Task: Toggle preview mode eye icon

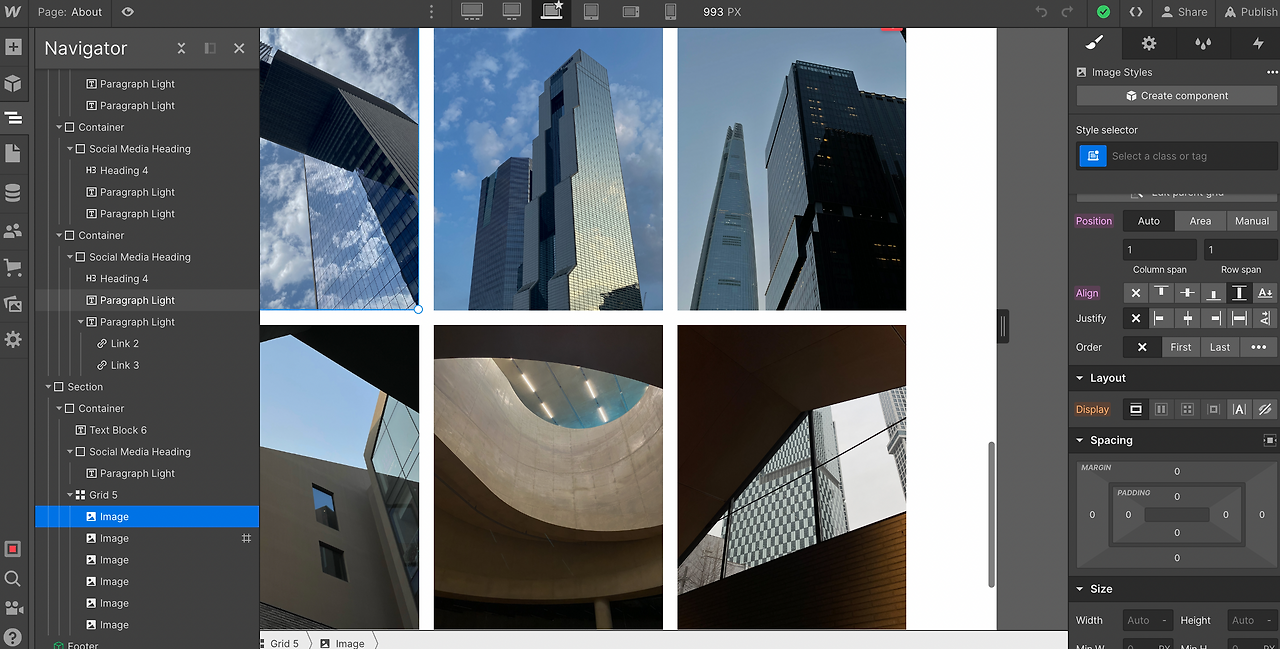Action: click(x=127, y=12)
